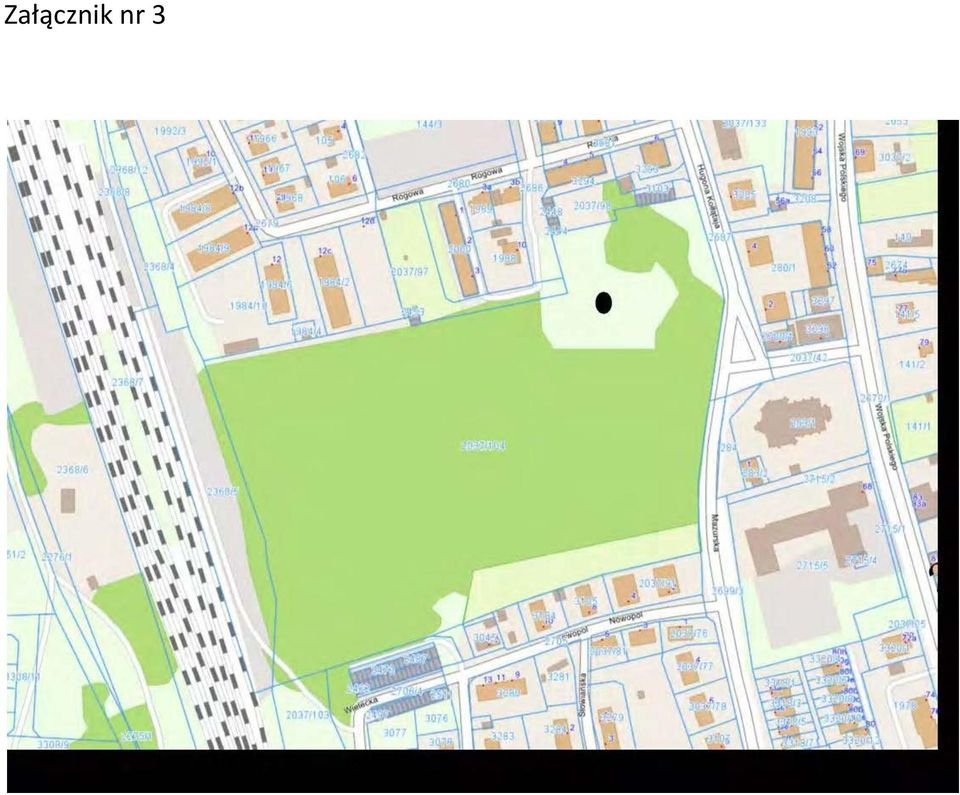
Task: Select parcel number 1992/3
Action: click(170, 130)
